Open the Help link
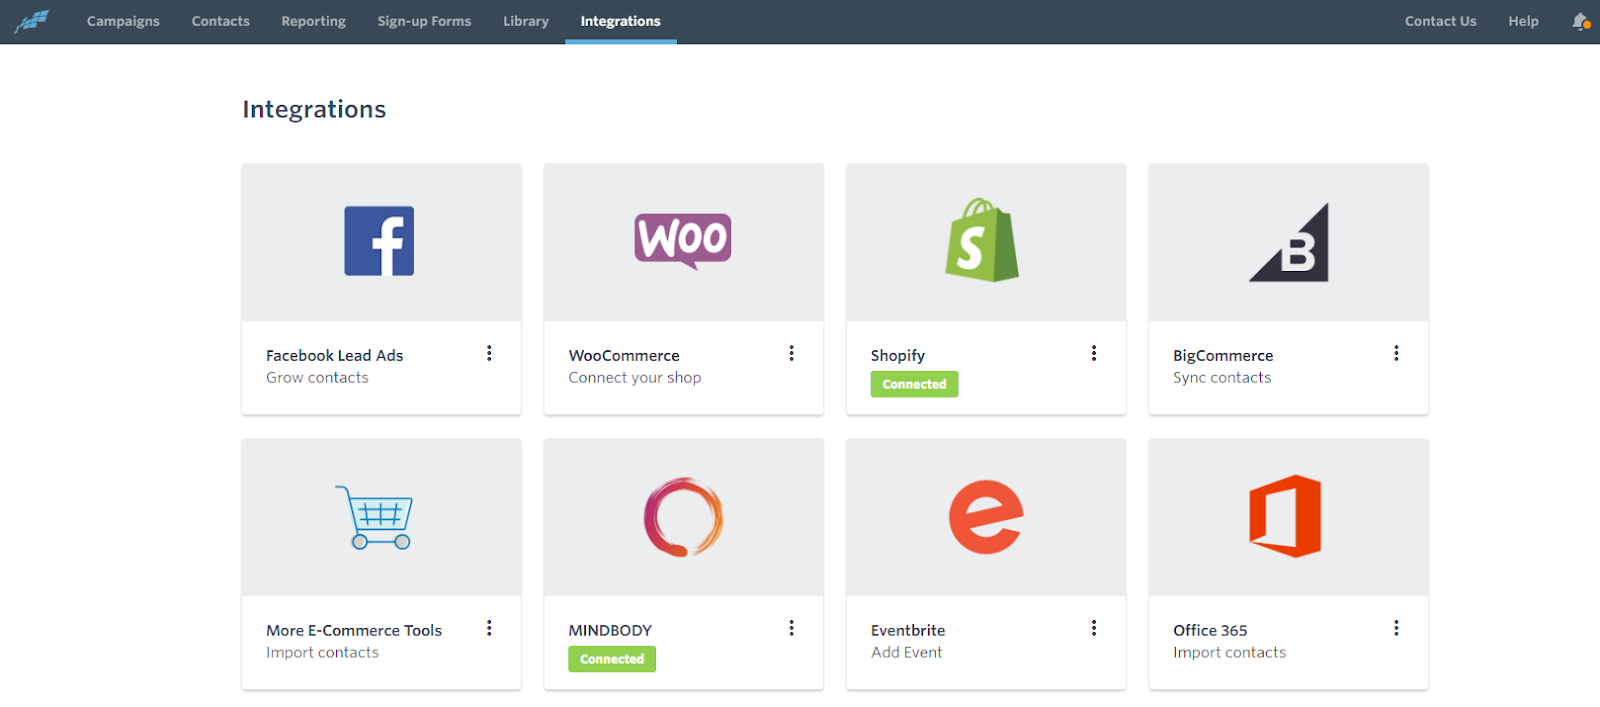Viewport: 1600px width, 707px height. point(1523,21)
